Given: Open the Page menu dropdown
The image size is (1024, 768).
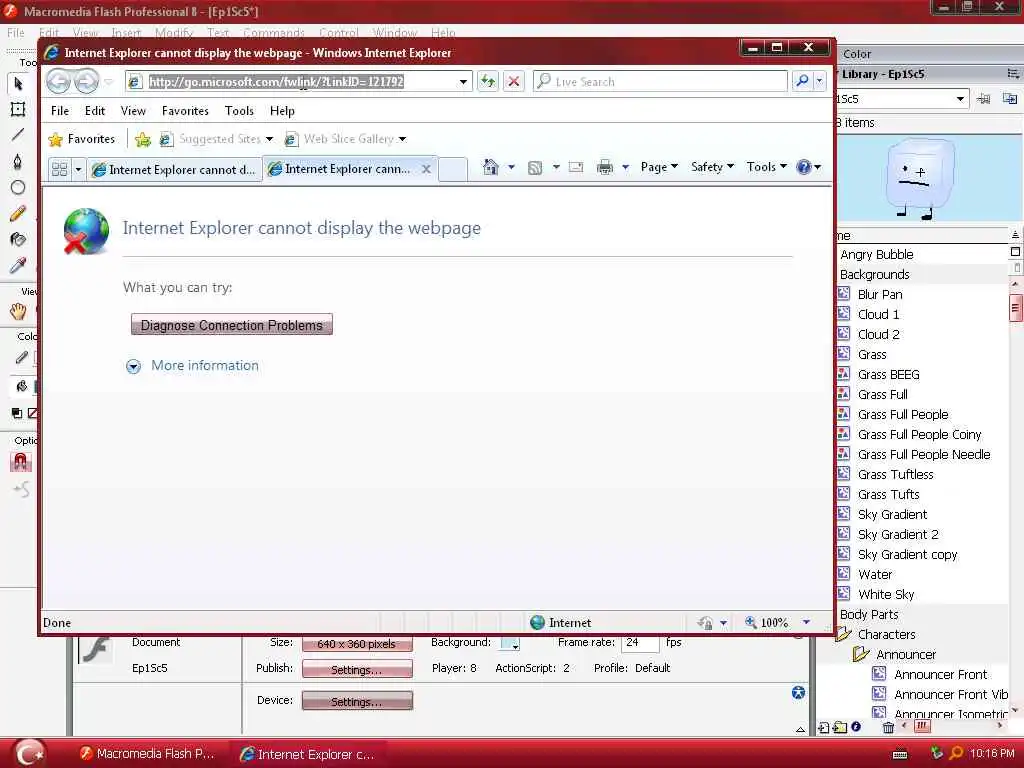Looking at the screenshot, I should [659, 167].
